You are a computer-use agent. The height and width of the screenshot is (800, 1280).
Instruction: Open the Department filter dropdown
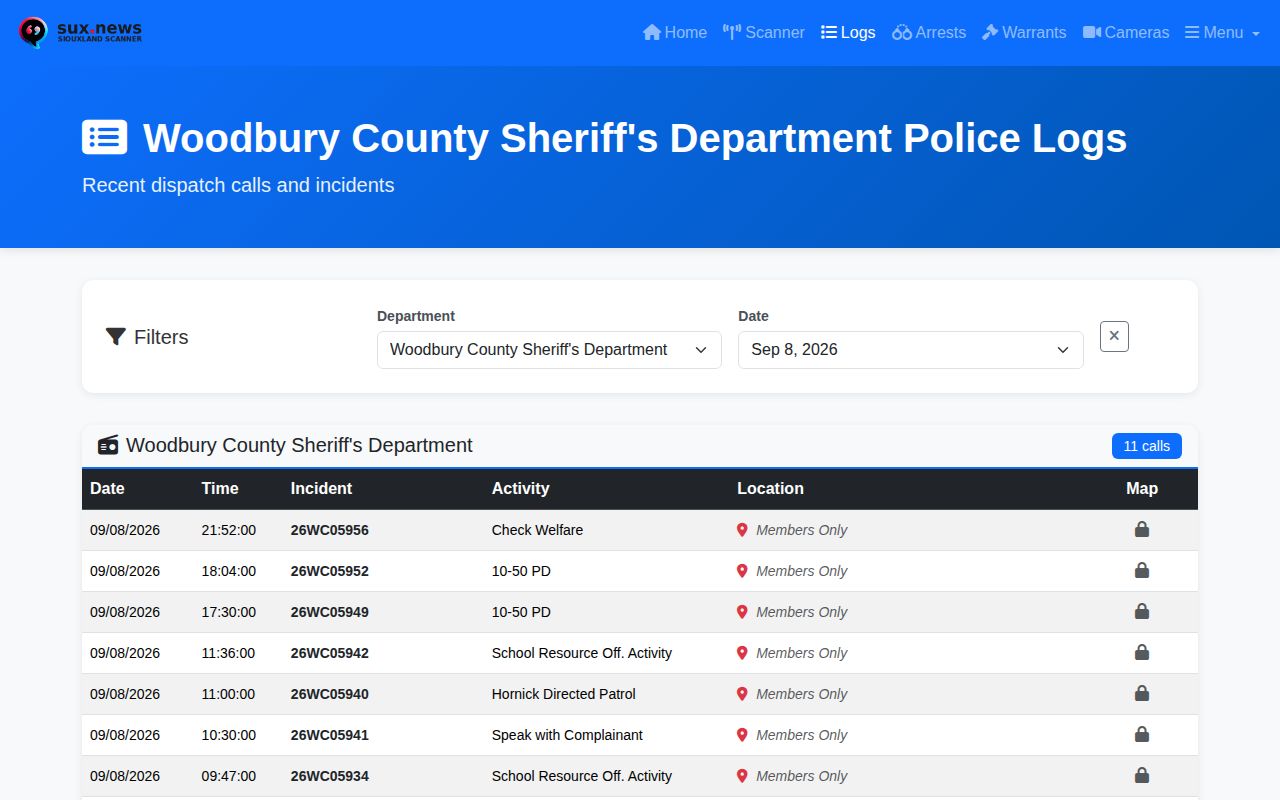(549, 350)
